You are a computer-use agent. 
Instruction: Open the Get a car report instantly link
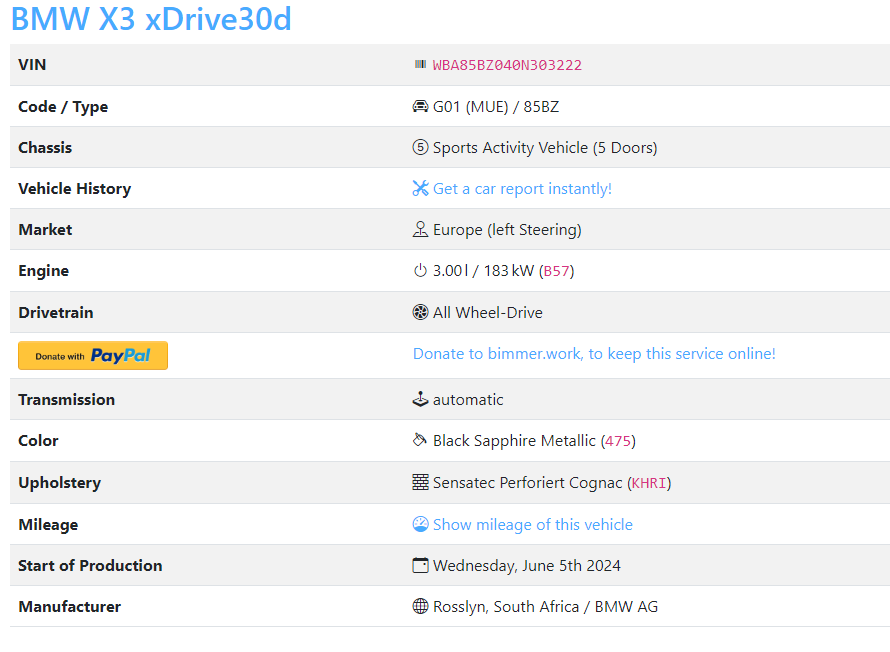[x=522, y=188]
